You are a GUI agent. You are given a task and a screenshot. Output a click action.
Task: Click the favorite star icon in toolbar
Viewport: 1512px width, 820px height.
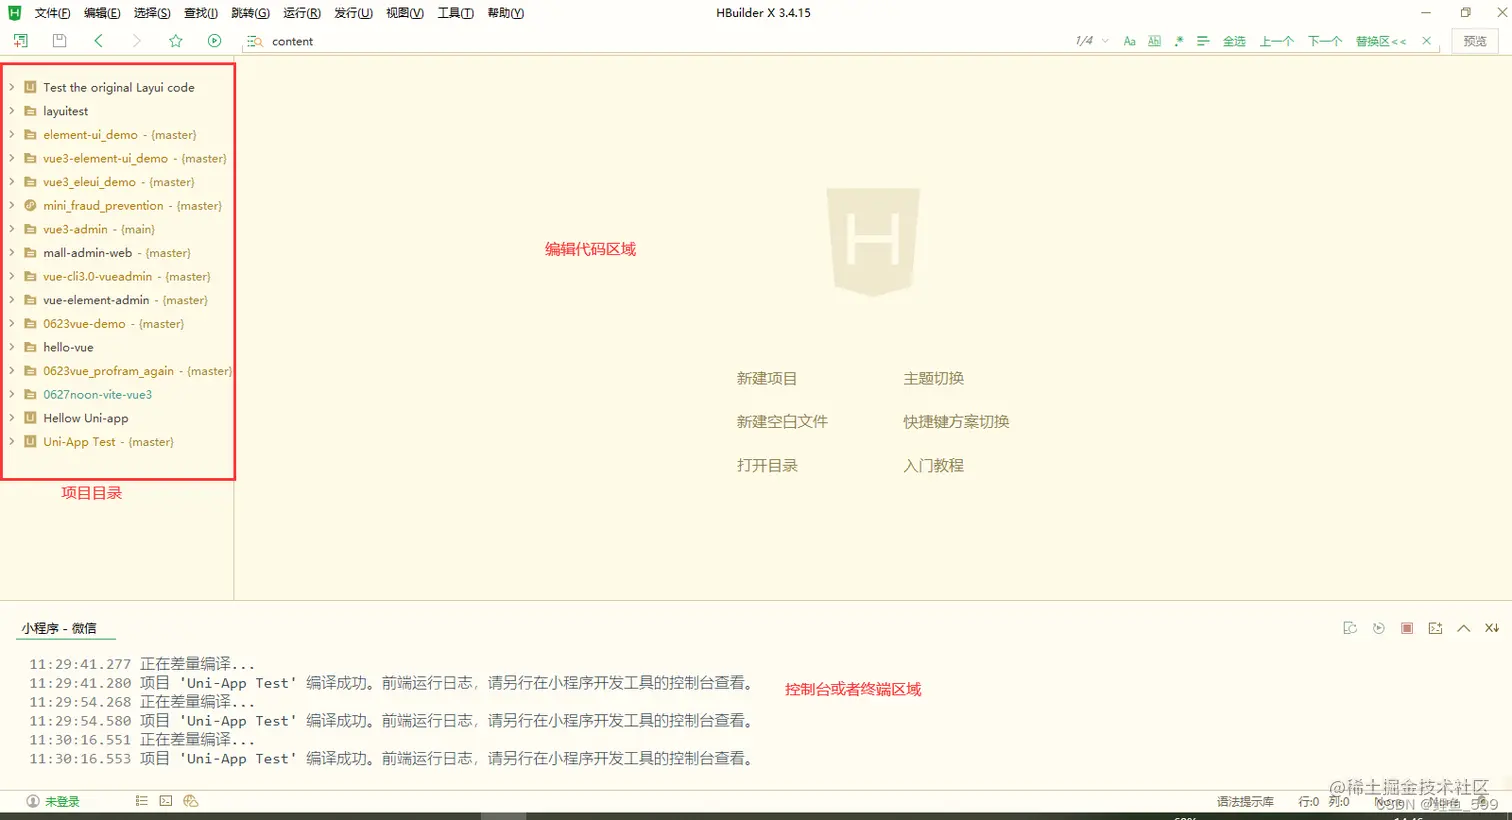pos(176,40)
